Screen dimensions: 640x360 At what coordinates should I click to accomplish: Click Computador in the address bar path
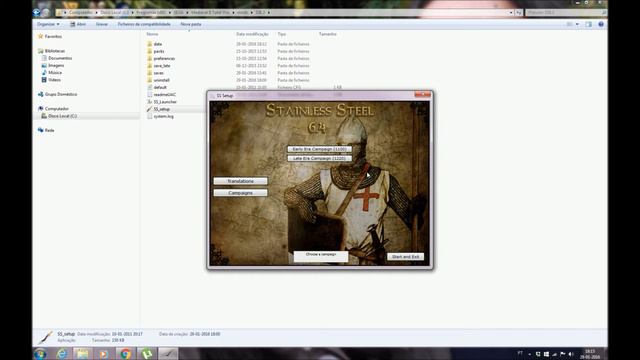point(80,13)
